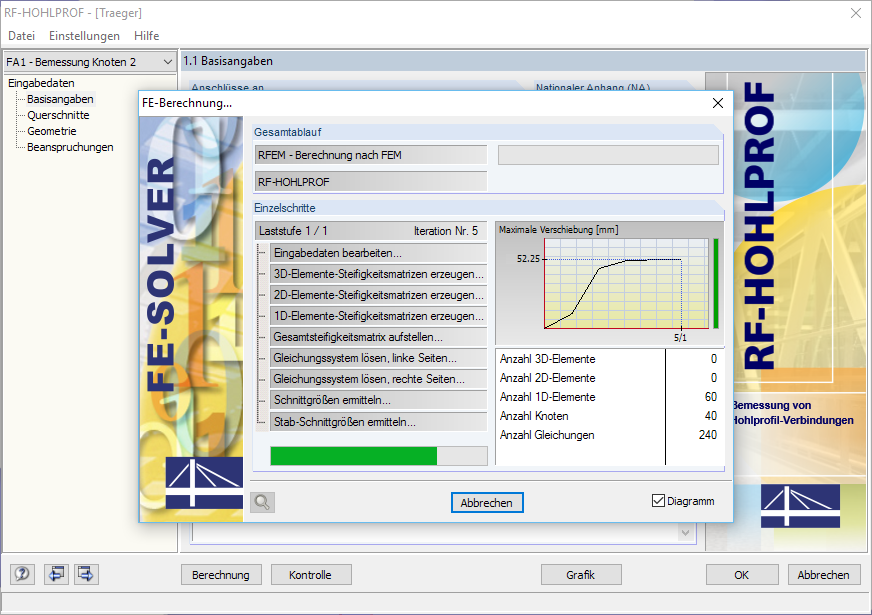Click Gleichungssystem lösen, rechte Seiten... step
The width and height of the screenshot is (872, 615).
click(378, 379)
